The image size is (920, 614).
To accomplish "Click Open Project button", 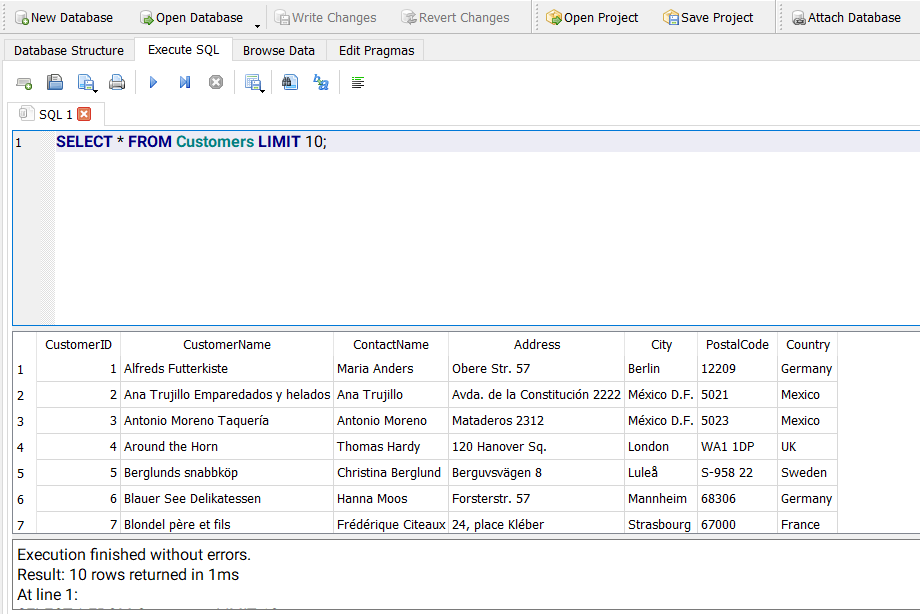I will 591,18.
